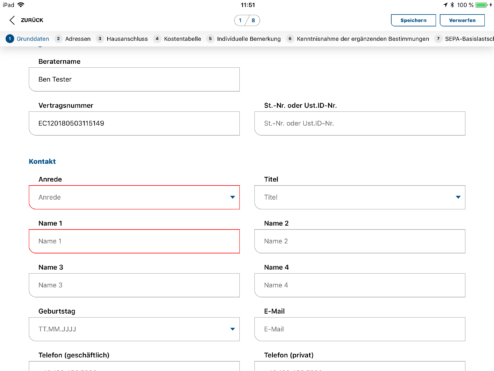Click step number 5 circle icon
This screenshot has width=494, height=371.
[210, 39]
